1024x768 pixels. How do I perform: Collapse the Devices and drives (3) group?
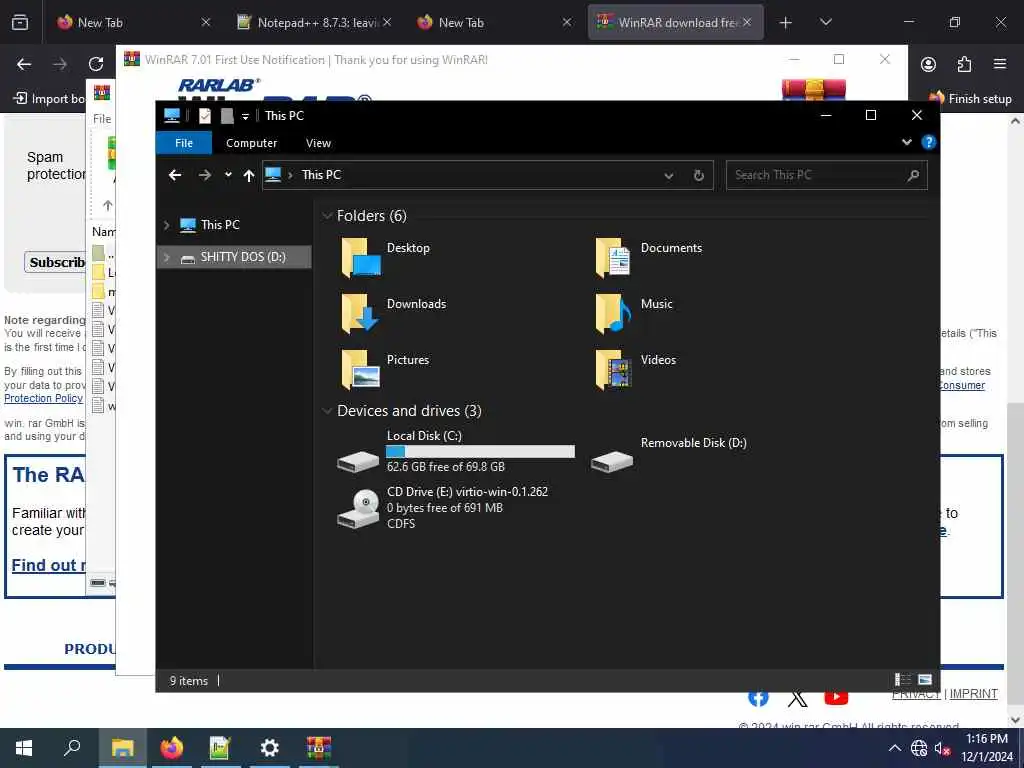(327, 411)
